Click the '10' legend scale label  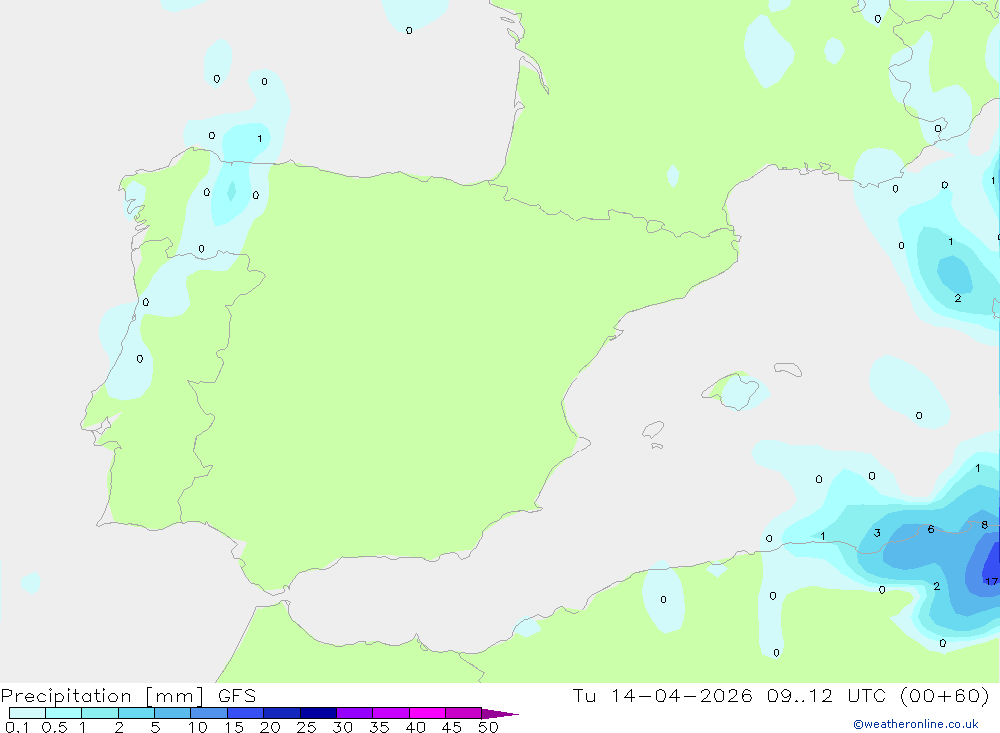pos(198,727)
